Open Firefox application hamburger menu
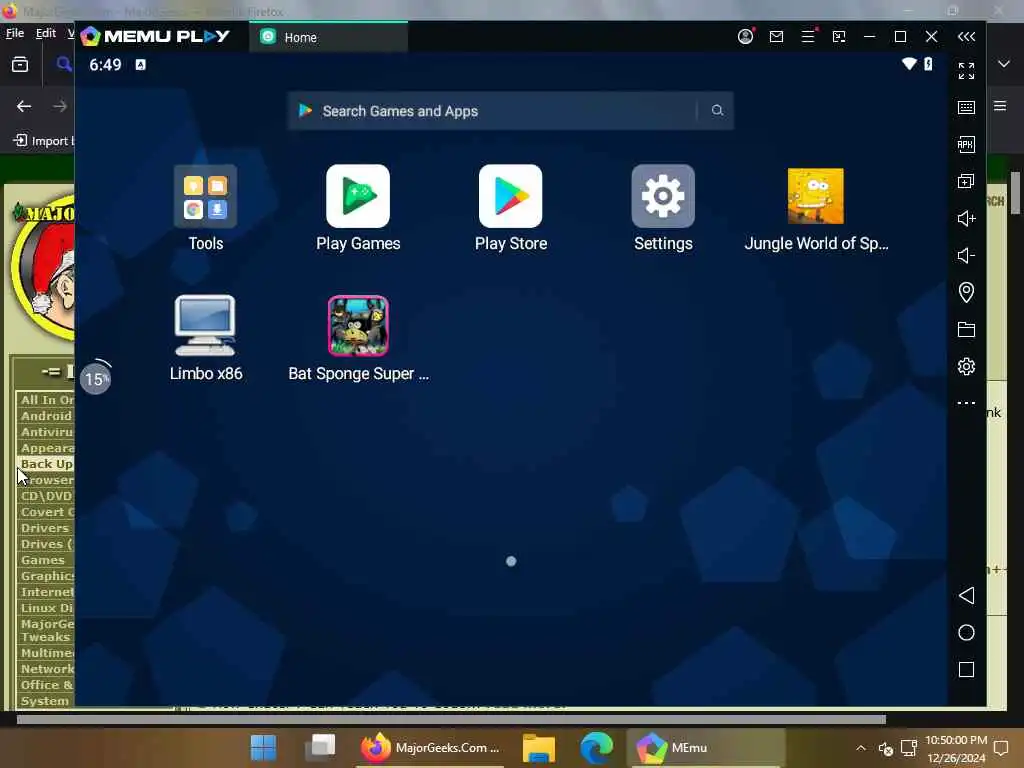Image resolution: width=1024 pixels, height=768 pixels. point(1000,106)
